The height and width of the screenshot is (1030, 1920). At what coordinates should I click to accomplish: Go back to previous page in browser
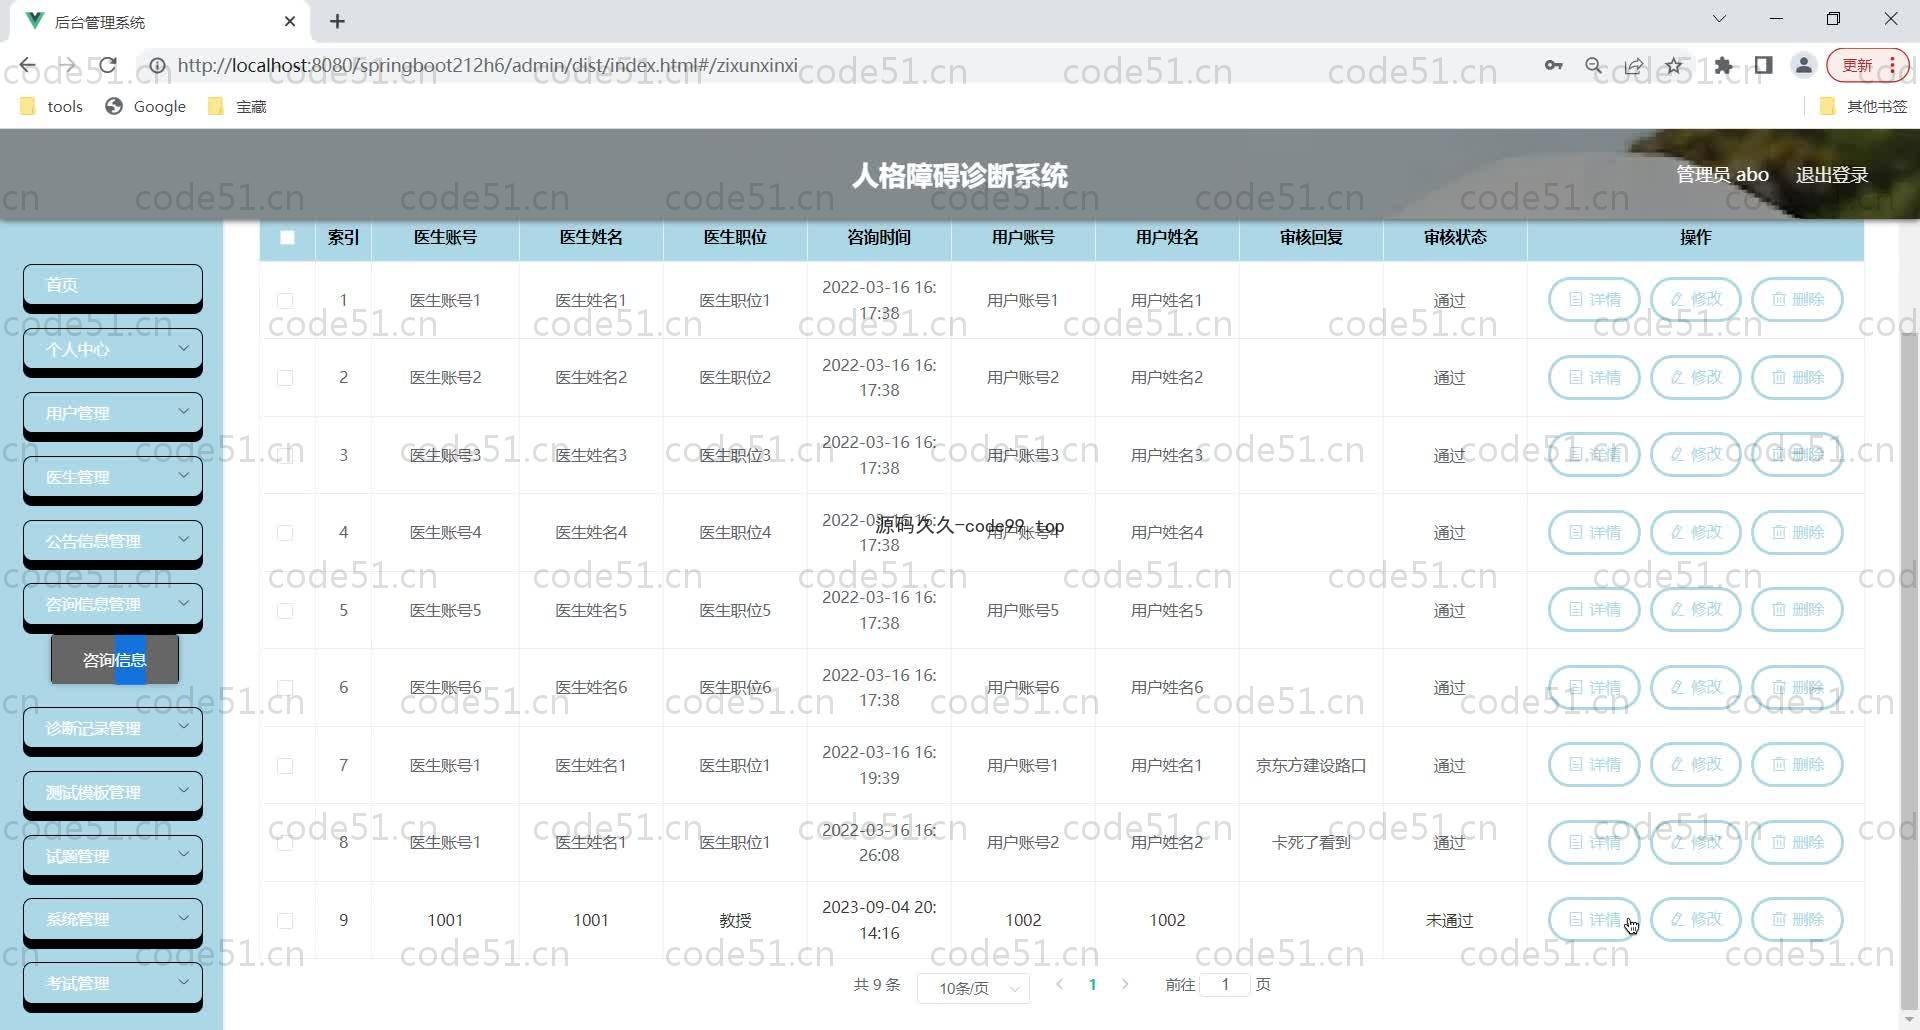[x=27, y=66]
